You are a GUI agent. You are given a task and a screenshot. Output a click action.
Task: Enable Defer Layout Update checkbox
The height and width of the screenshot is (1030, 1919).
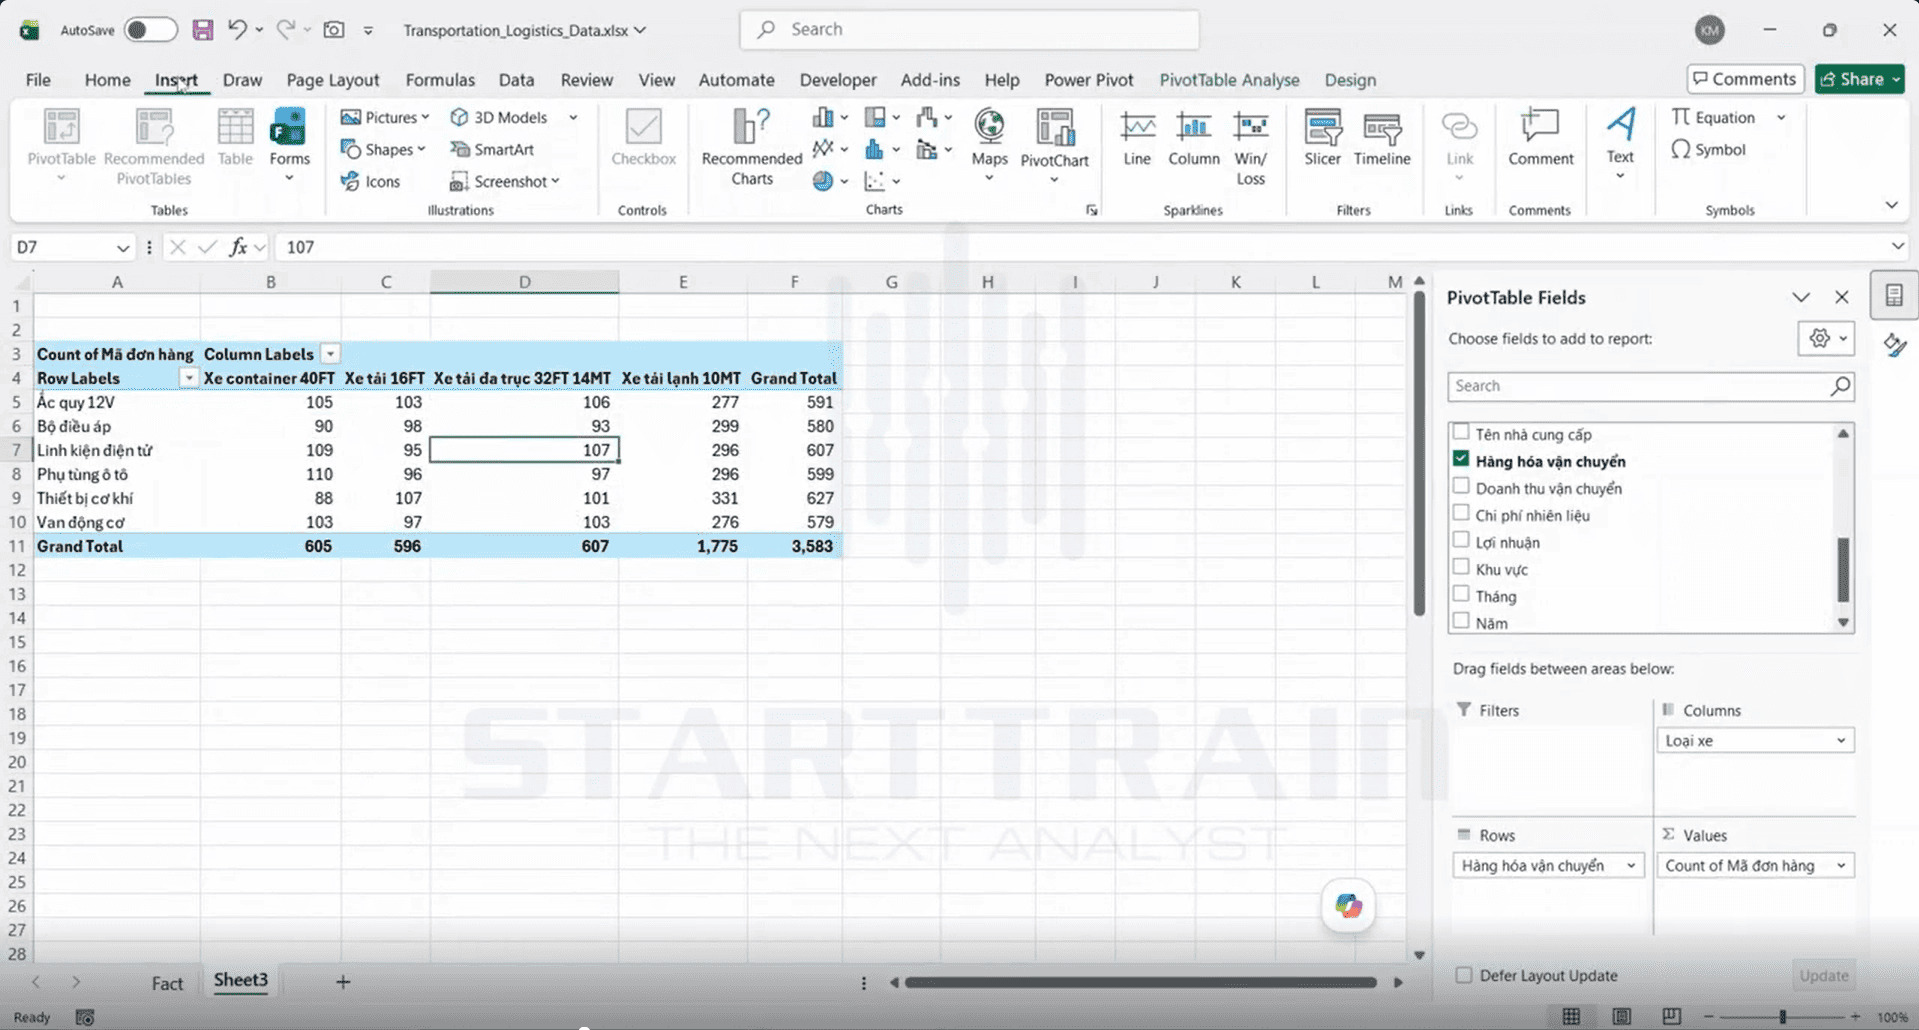[1464, 975]
